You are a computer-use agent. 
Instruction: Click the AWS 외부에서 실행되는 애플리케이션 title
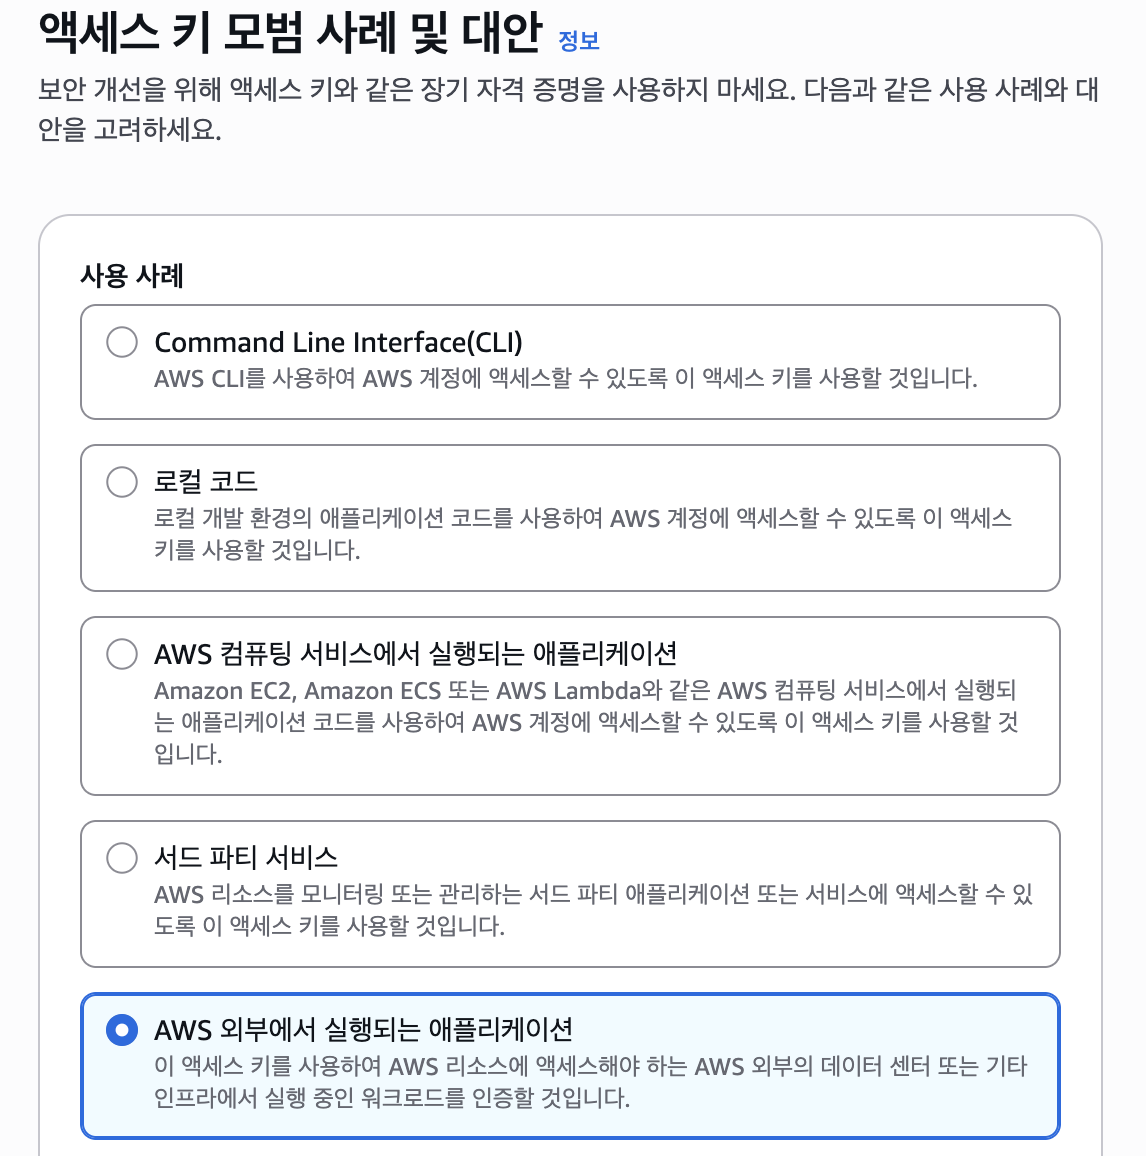click(x=363, y=1030)
